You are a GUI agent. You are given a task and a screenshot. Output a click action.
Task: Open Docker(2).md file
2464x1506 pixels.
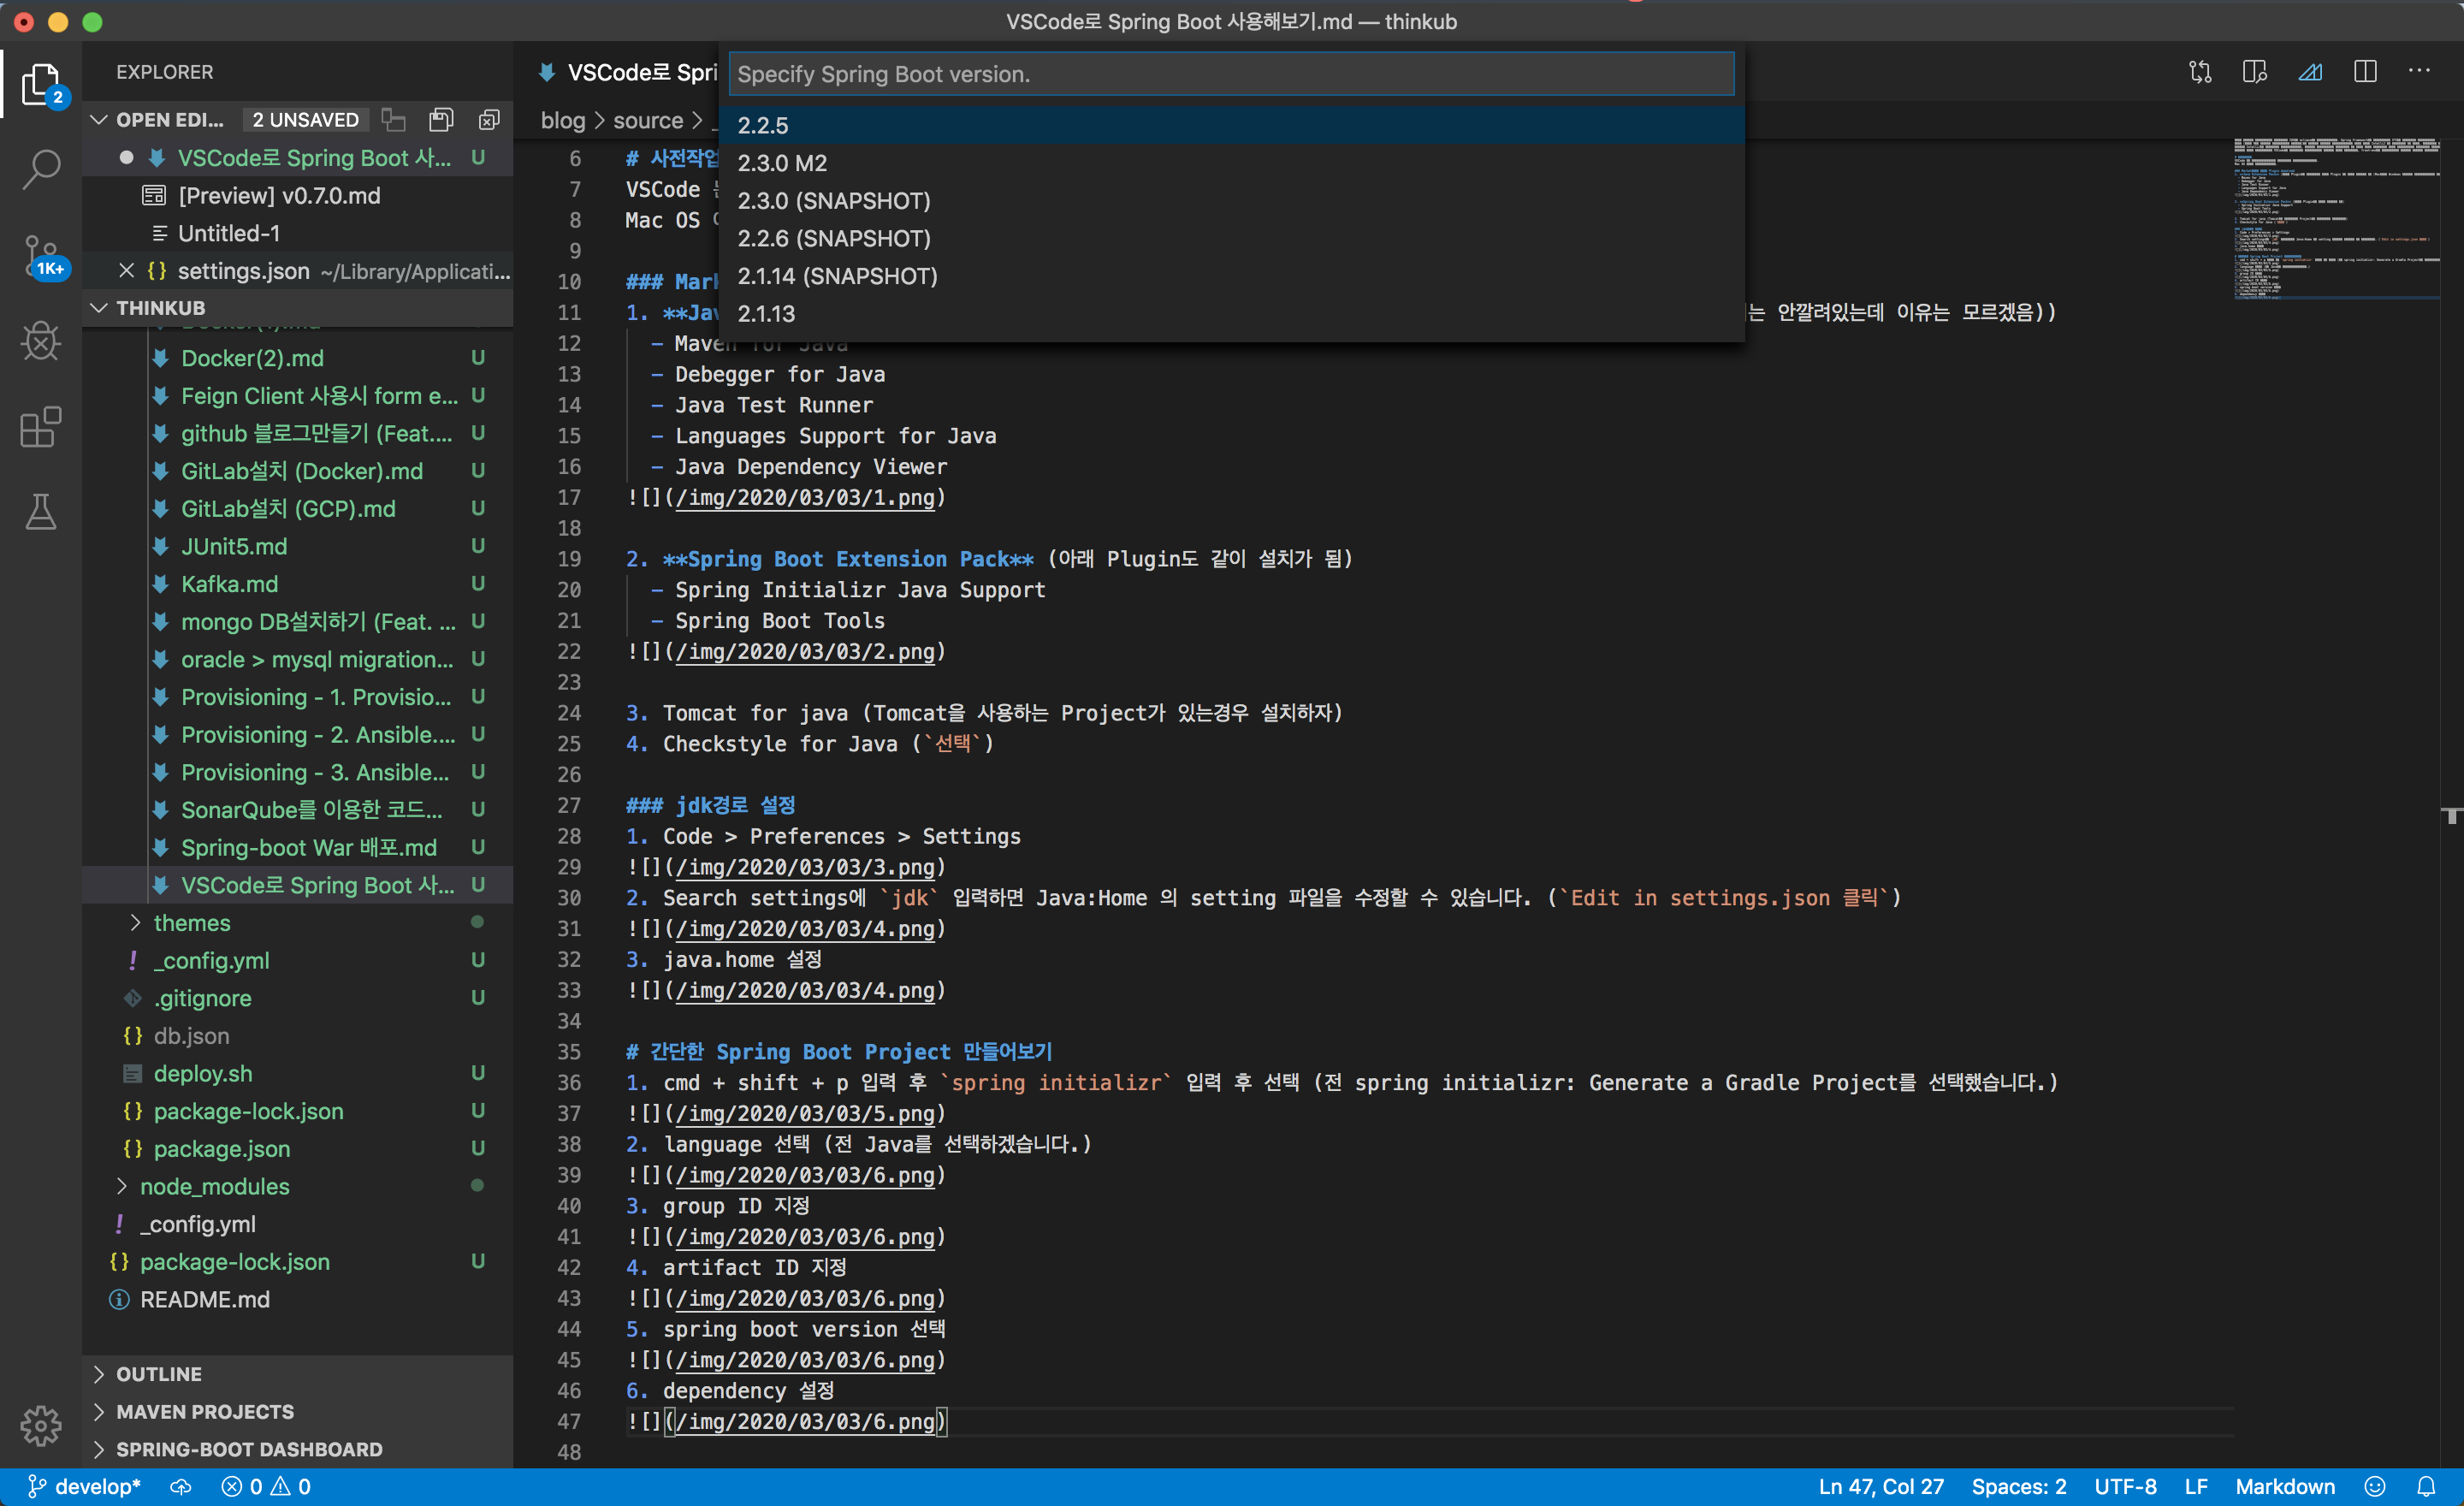[298, 358]
